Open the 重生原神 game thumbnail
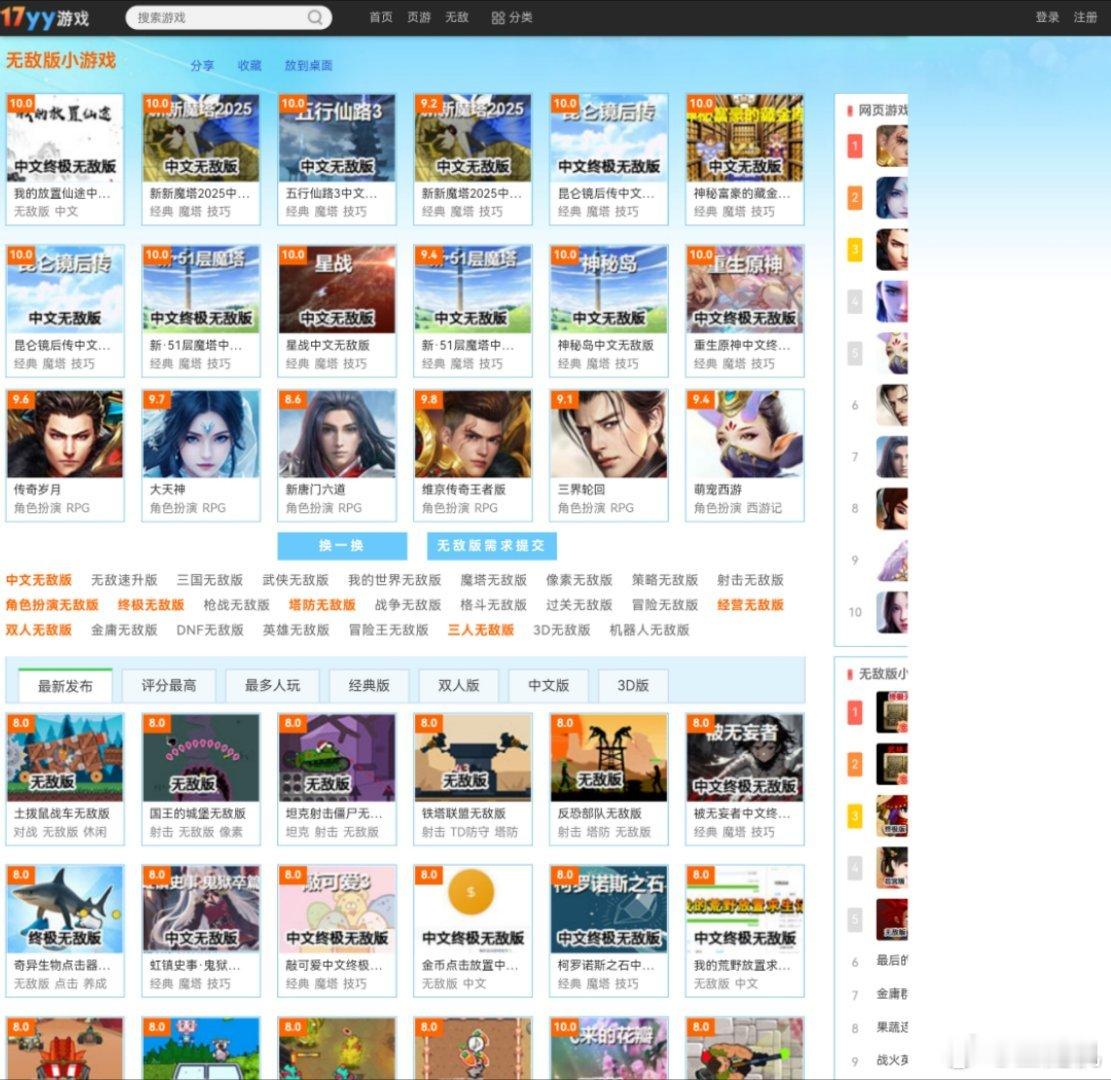 [745, 289]
